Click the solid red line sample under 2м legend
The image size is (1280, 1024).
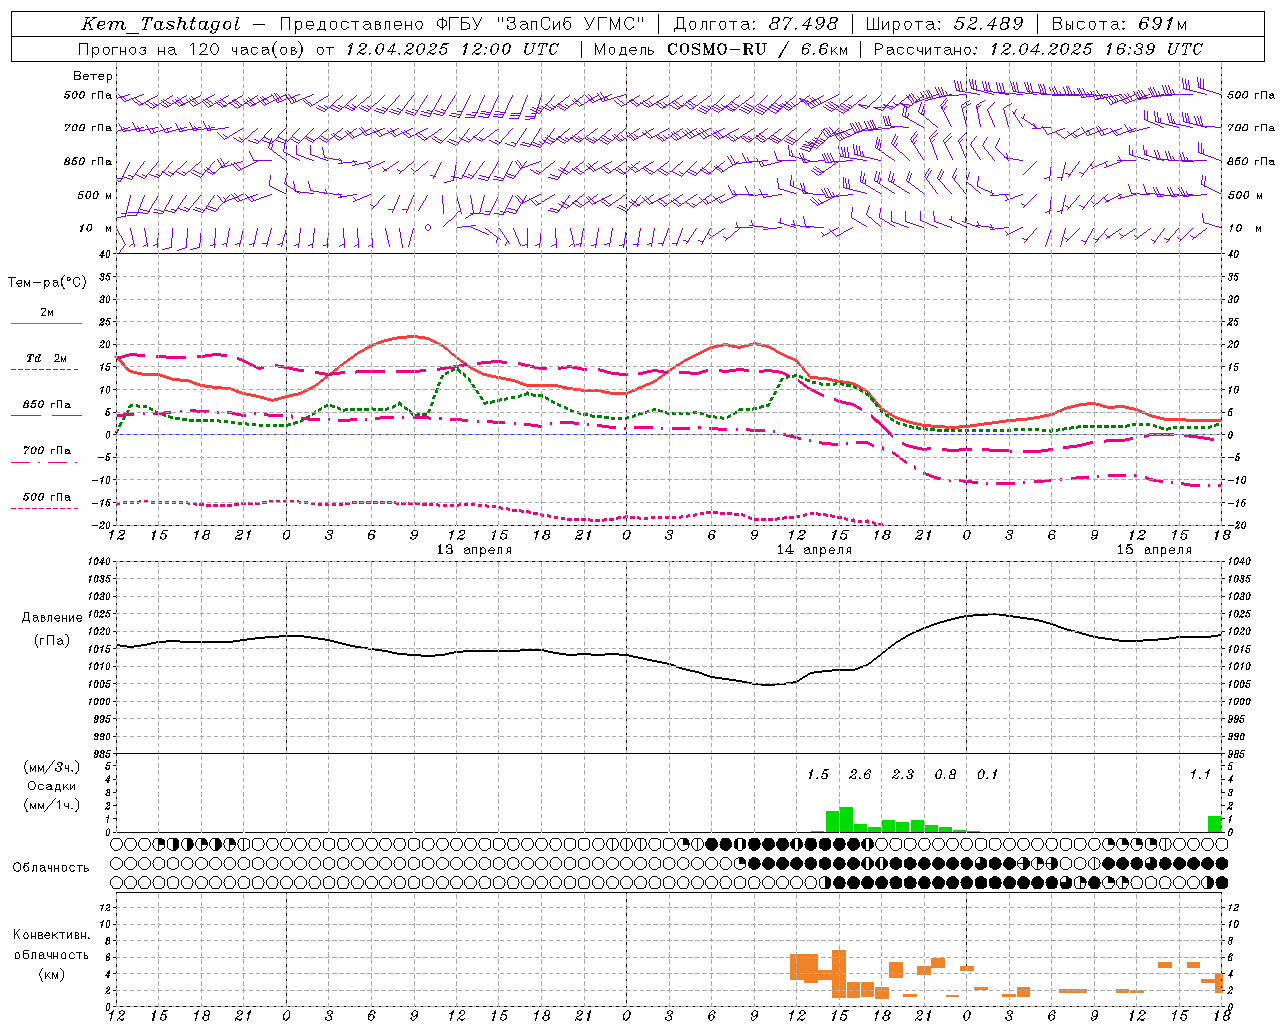[x=46, y=324]
